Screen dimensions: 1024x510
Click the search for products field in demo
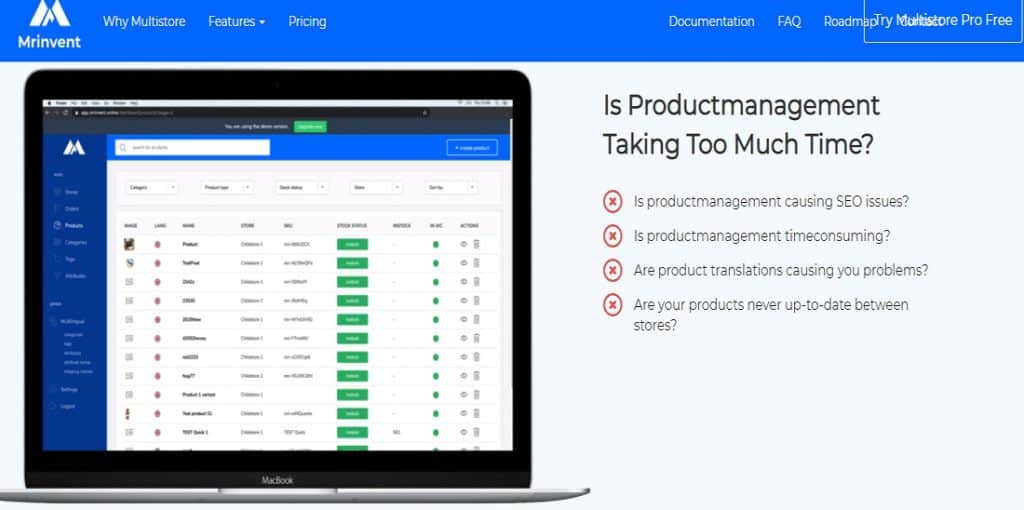pyautogui.click(x=192, y=148)
